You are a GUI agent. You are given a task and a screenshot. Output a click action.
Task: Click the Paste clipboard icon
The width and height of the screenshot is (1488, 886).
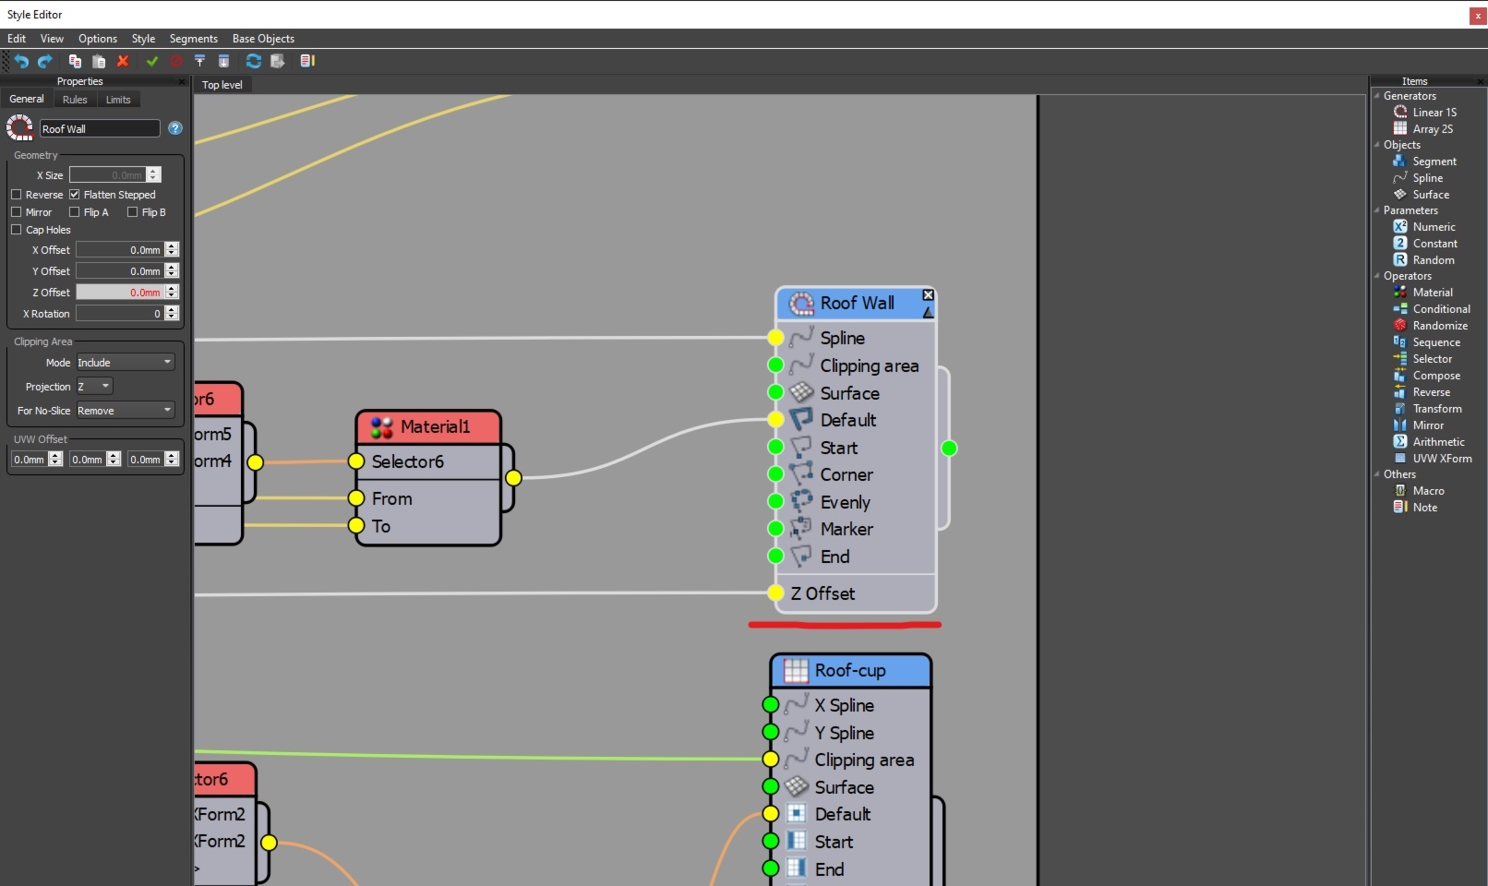click(x=98, y=61)
